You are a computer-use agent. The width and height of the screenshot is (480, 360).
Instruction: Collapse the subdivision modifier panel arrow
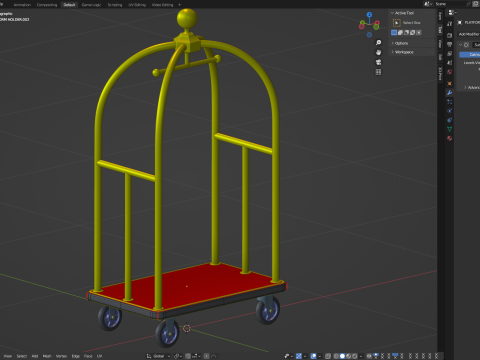click(x=461, y=45)
